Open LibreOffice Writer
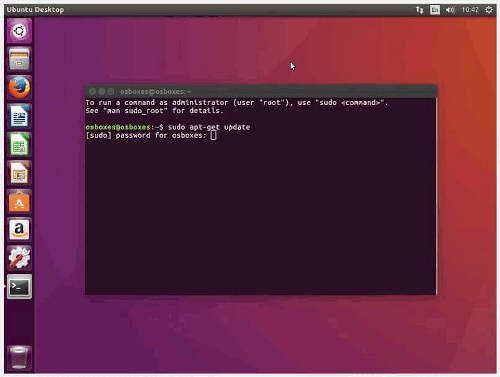500x377 pixels. tap(19, 116)
